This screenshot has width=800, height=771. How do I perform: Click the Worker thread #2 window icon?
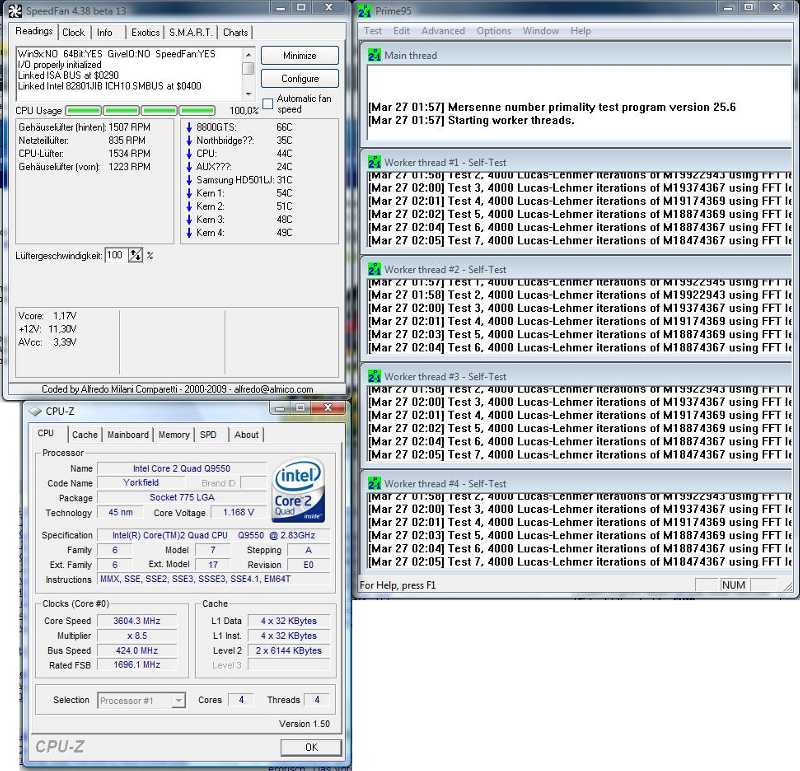[374, 269]
